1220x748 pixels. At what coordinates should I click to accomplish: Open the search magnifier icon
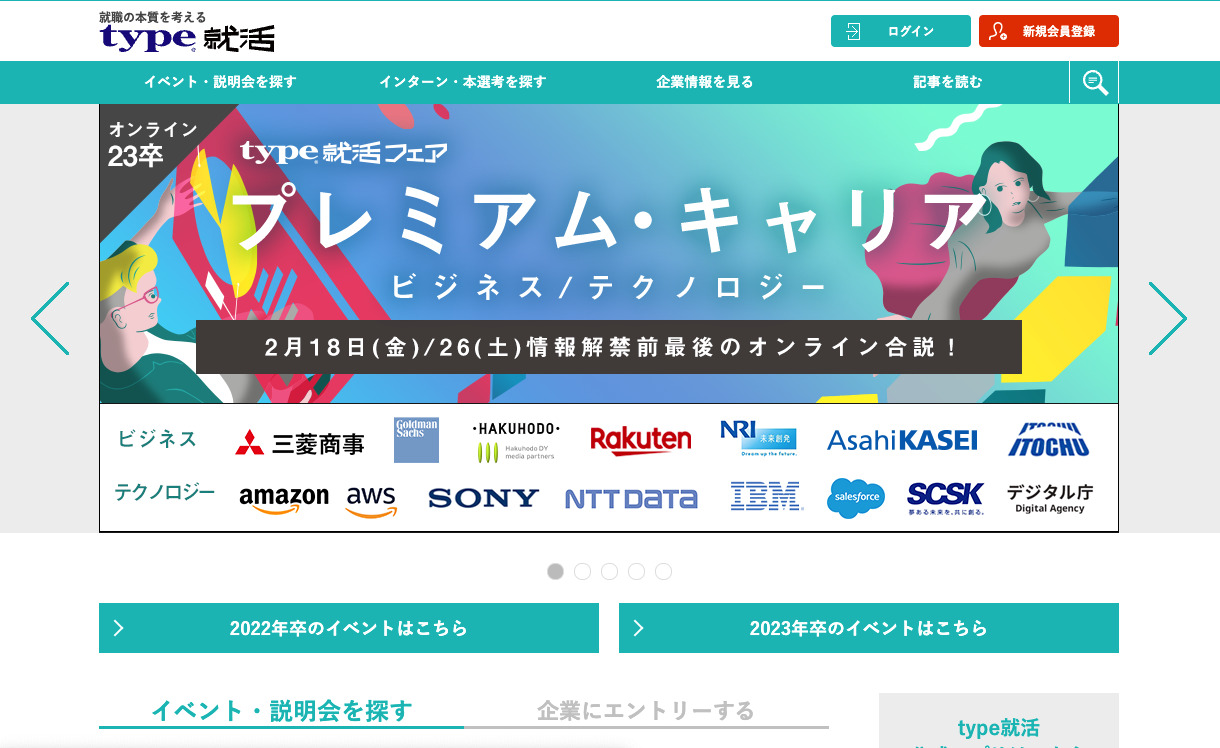click(1095, 82)
